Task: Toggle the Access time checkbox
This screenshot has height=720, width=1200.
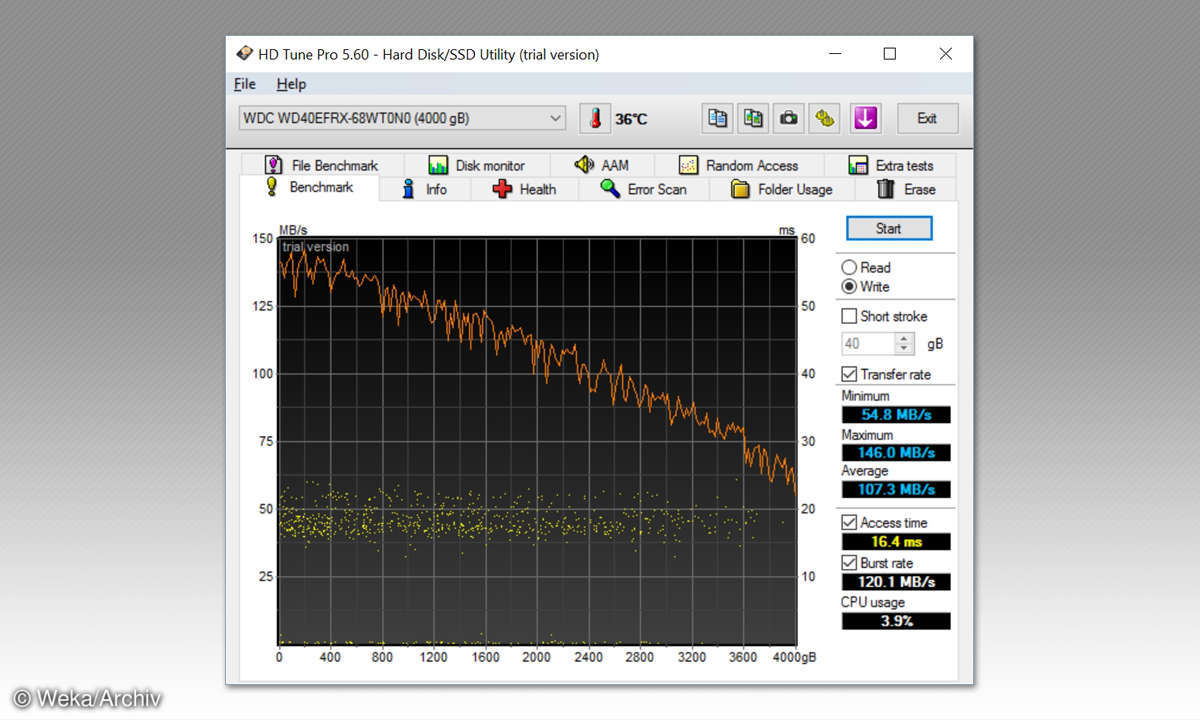Action: 849,522
